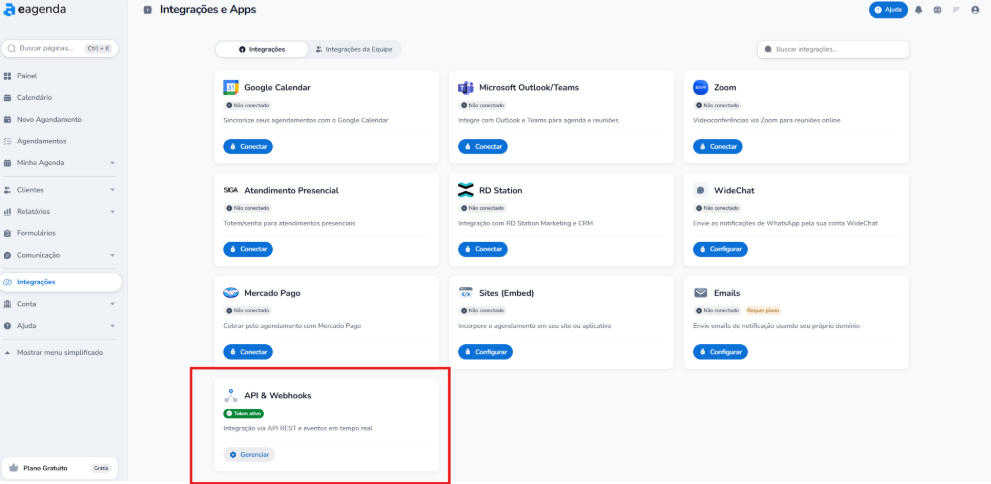Click the Painel grid icon in sidebar
Viewport: 991px width, 484px height.
tap(8, 76)
